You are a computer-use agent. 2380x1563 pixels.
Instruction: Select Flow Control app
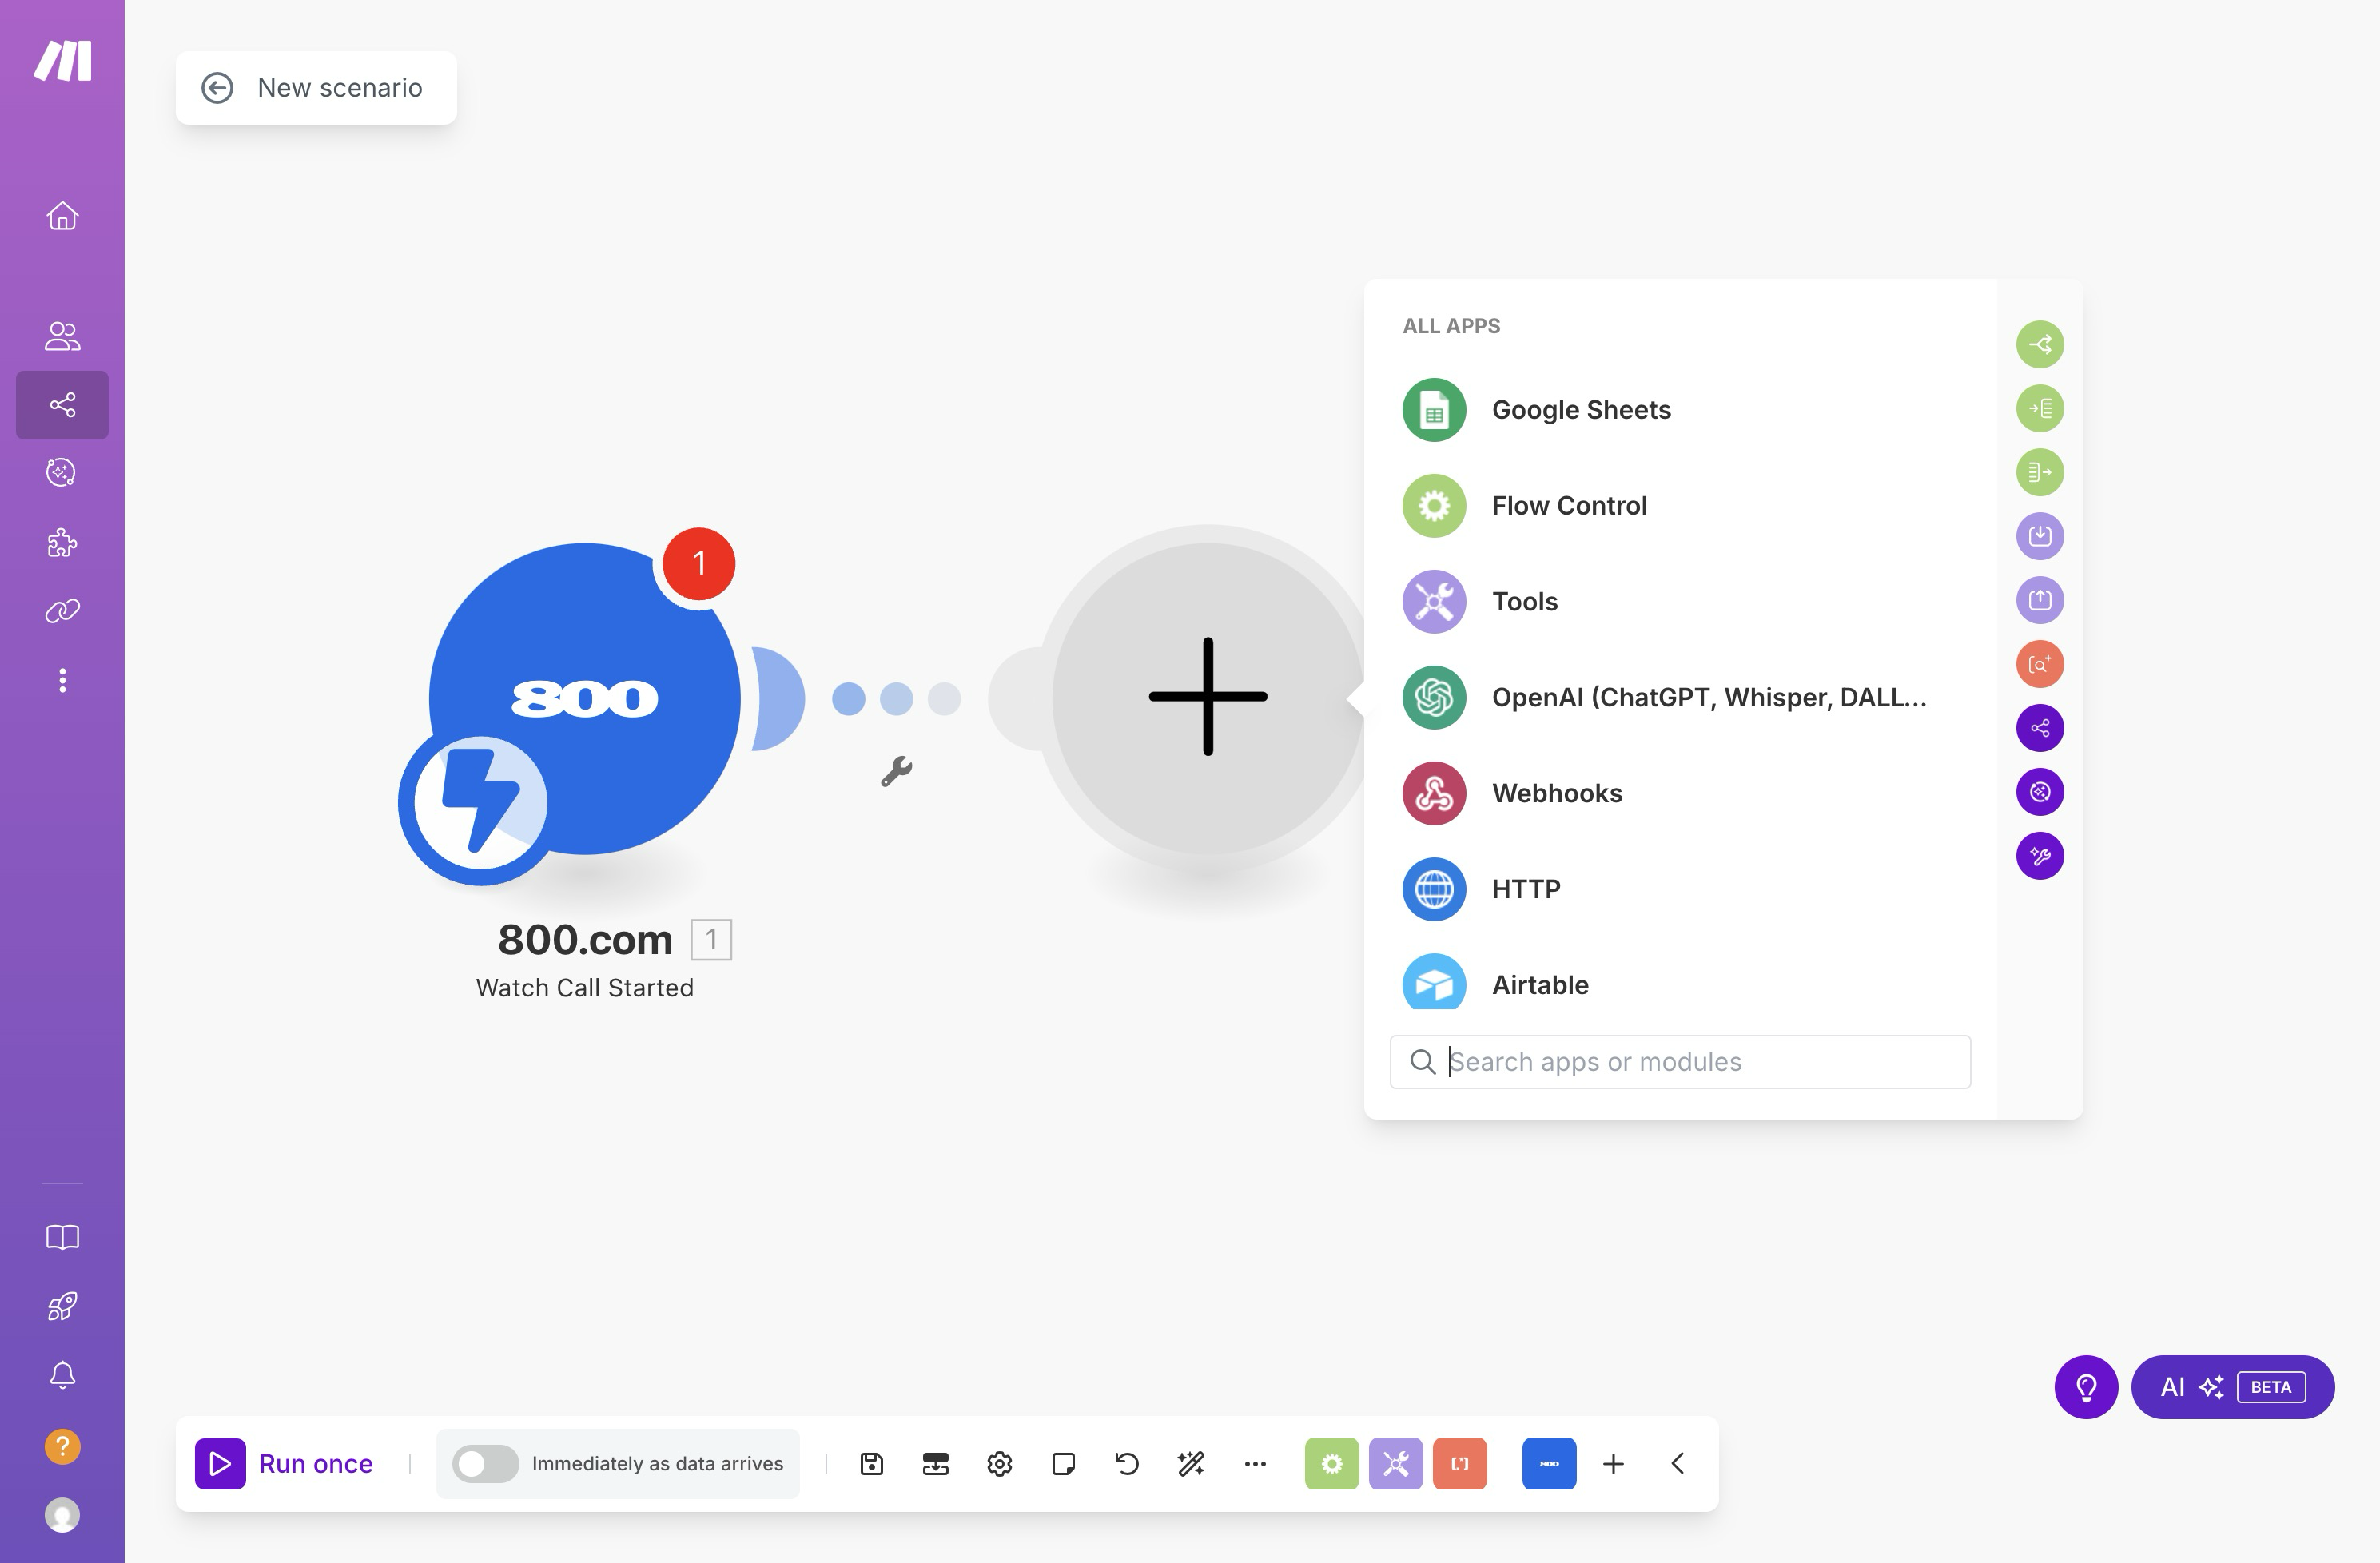point(1680,506)
